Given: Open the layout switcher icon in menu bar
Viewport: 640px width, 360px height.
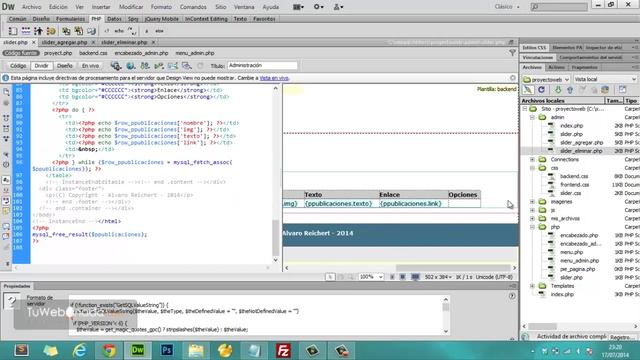Looking at the screenshot, I should click(298, 7).
